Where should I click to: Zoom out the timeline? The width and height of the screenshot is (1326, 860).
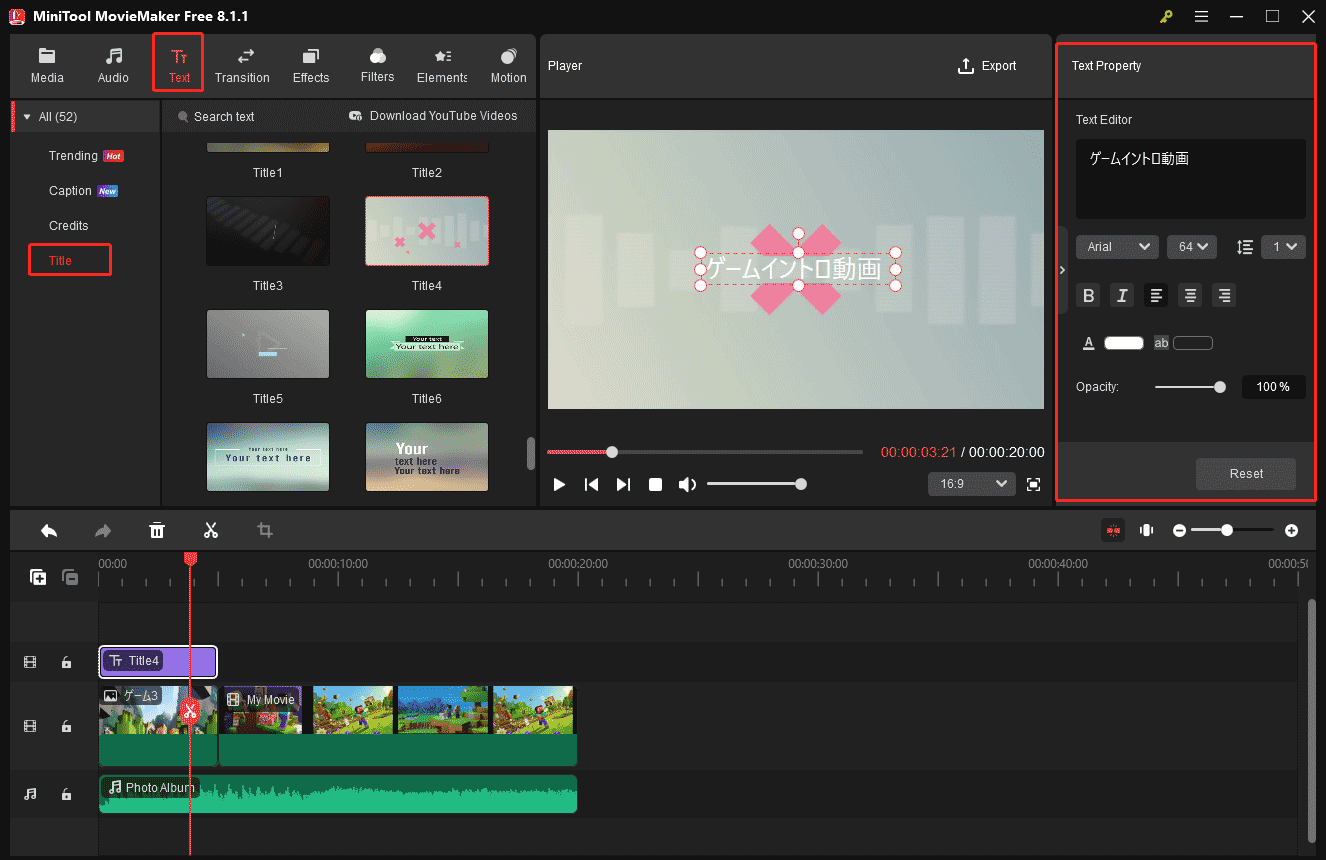pyautogui.click(x=1179, y=530)
